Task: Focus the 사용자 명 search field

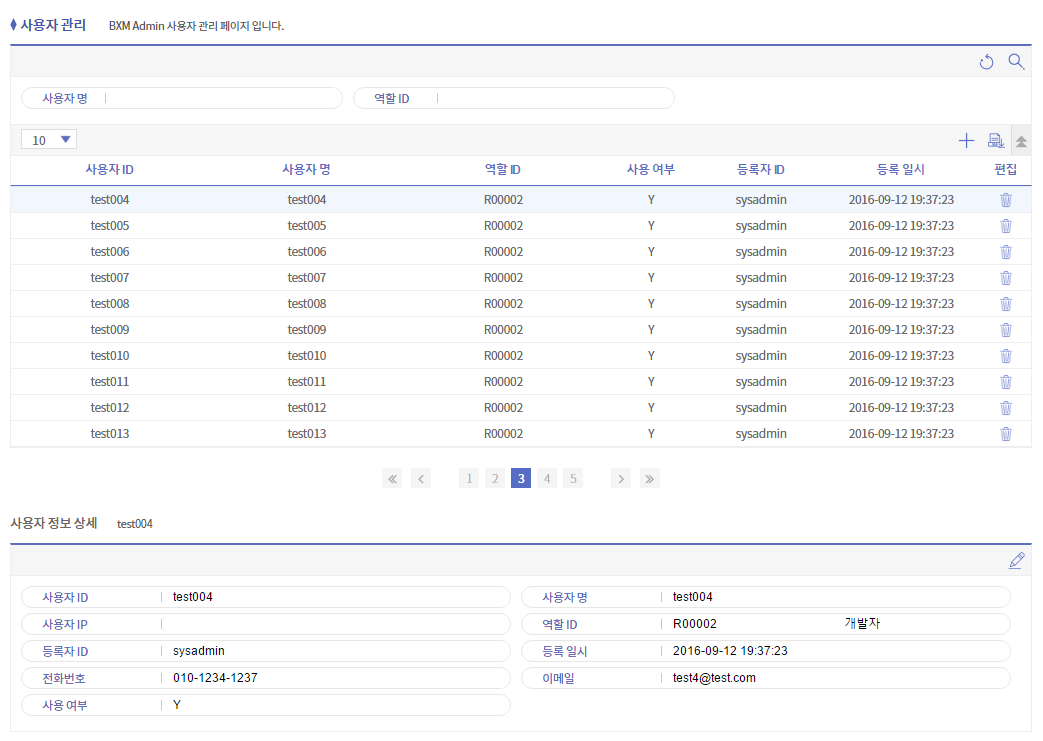Action: tap(182, 98)
